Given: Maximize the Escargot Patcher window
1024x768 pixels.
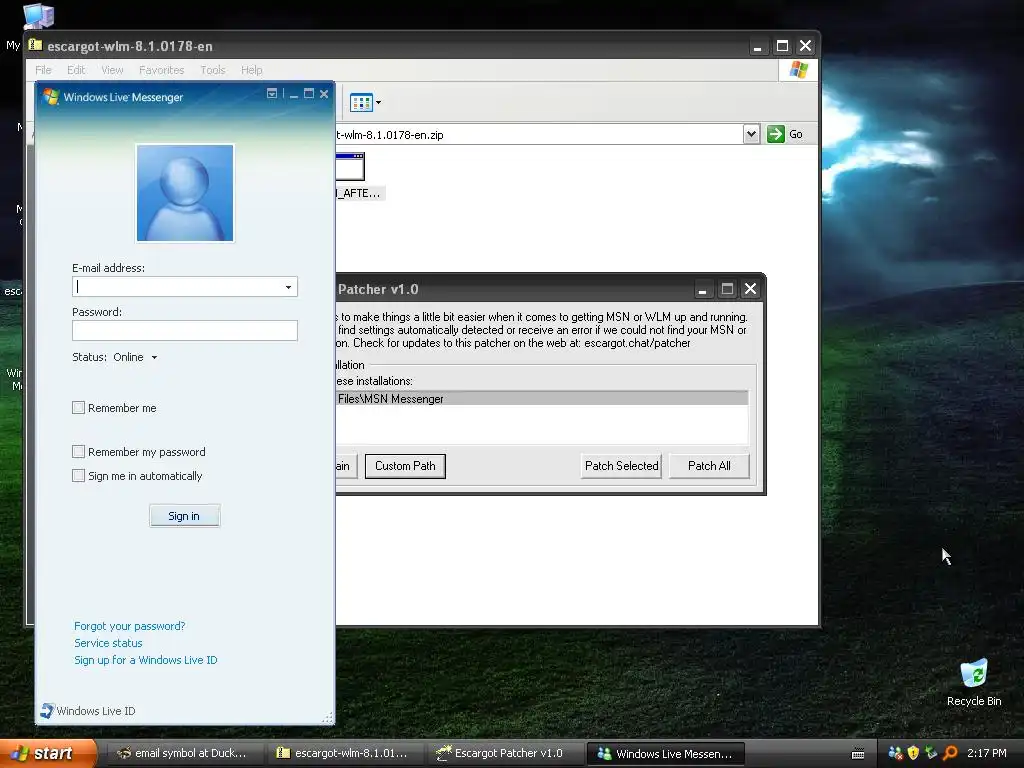Looking at the screenshot, I should 727,289.
